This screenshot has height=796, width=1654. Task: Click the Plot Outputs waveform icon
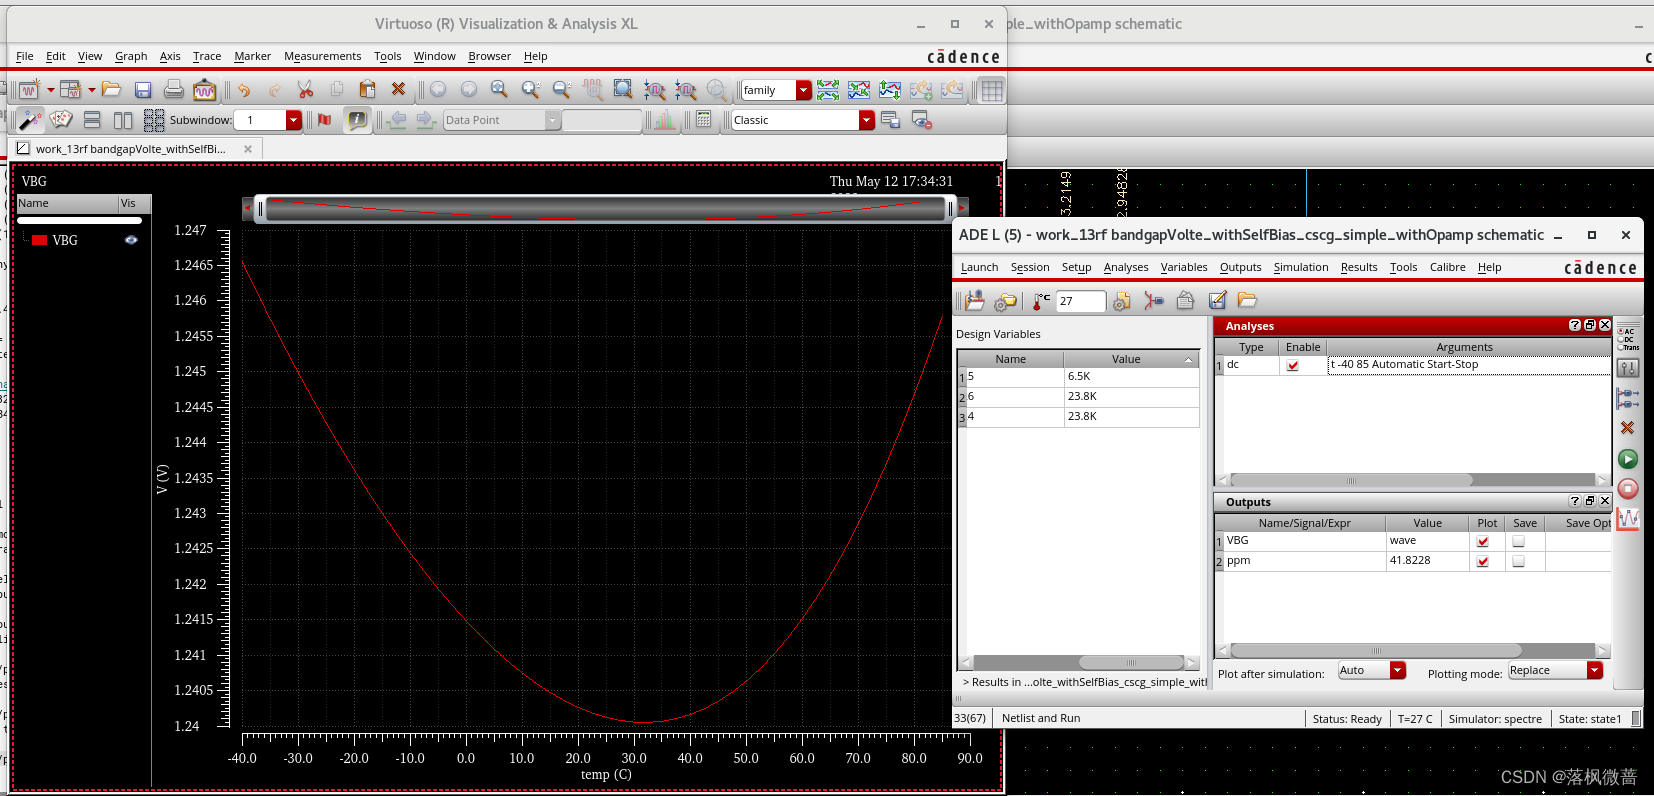(x=1628, y=519)
